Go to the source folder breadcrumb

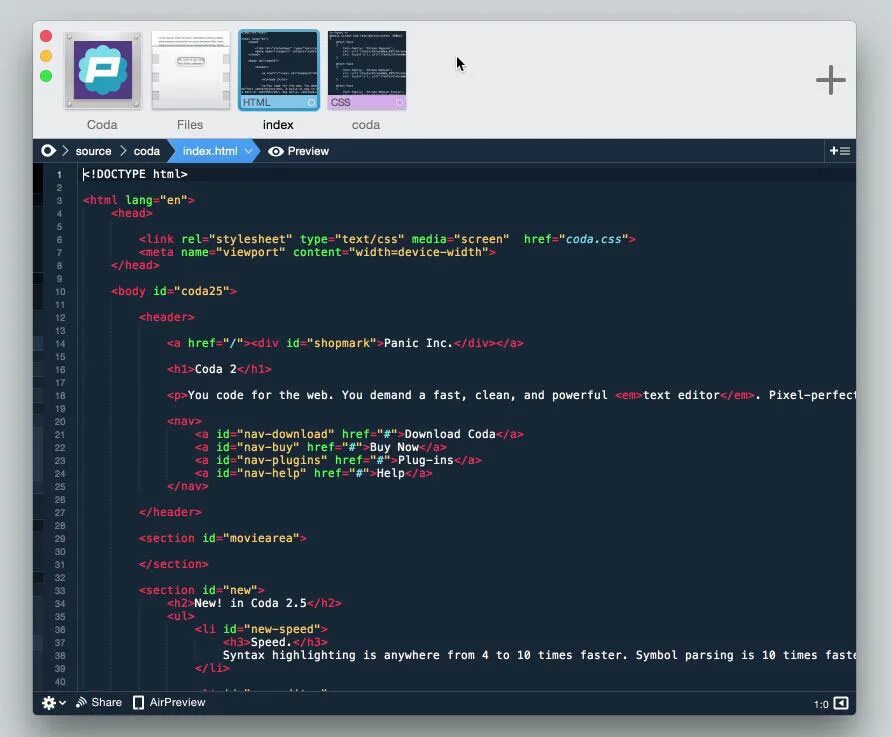pos(93,151)
